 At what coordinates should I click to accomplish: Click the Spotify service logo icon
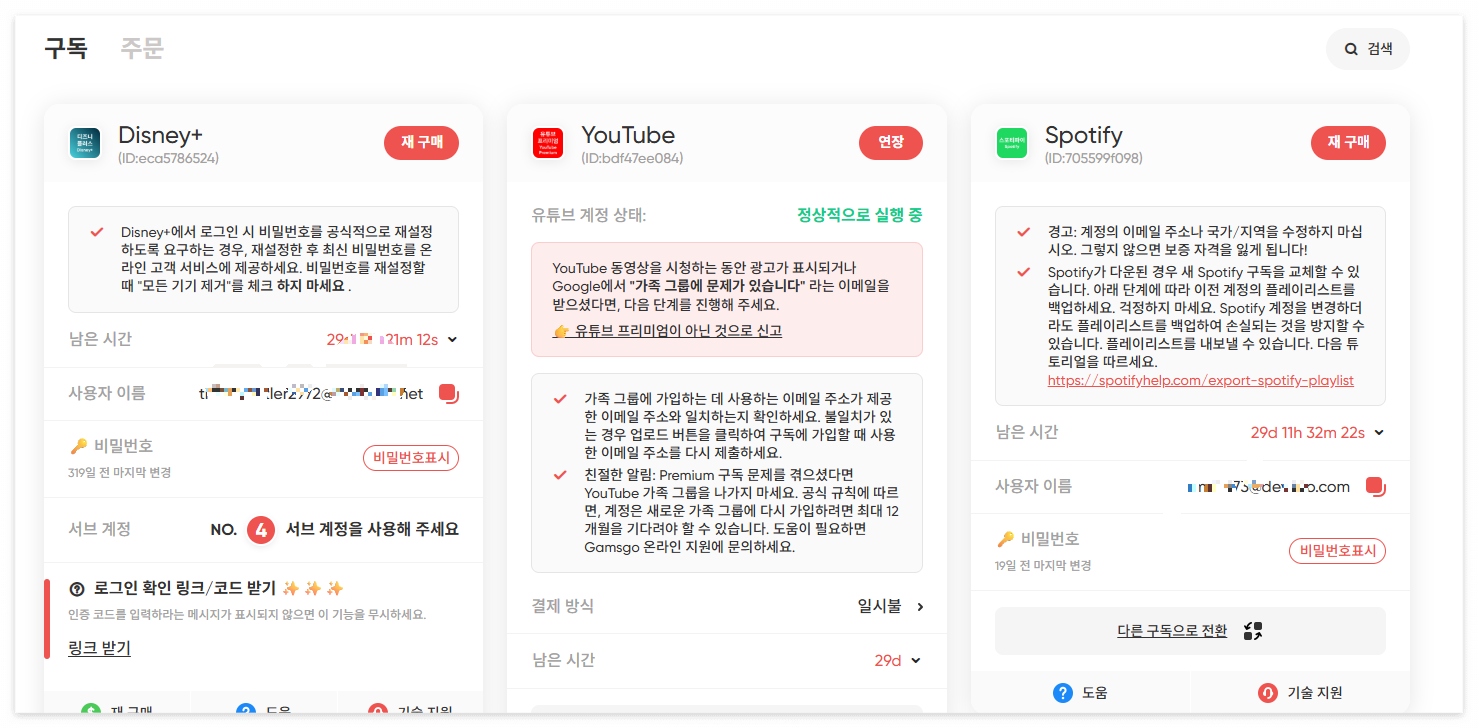tap(1012, 144)
